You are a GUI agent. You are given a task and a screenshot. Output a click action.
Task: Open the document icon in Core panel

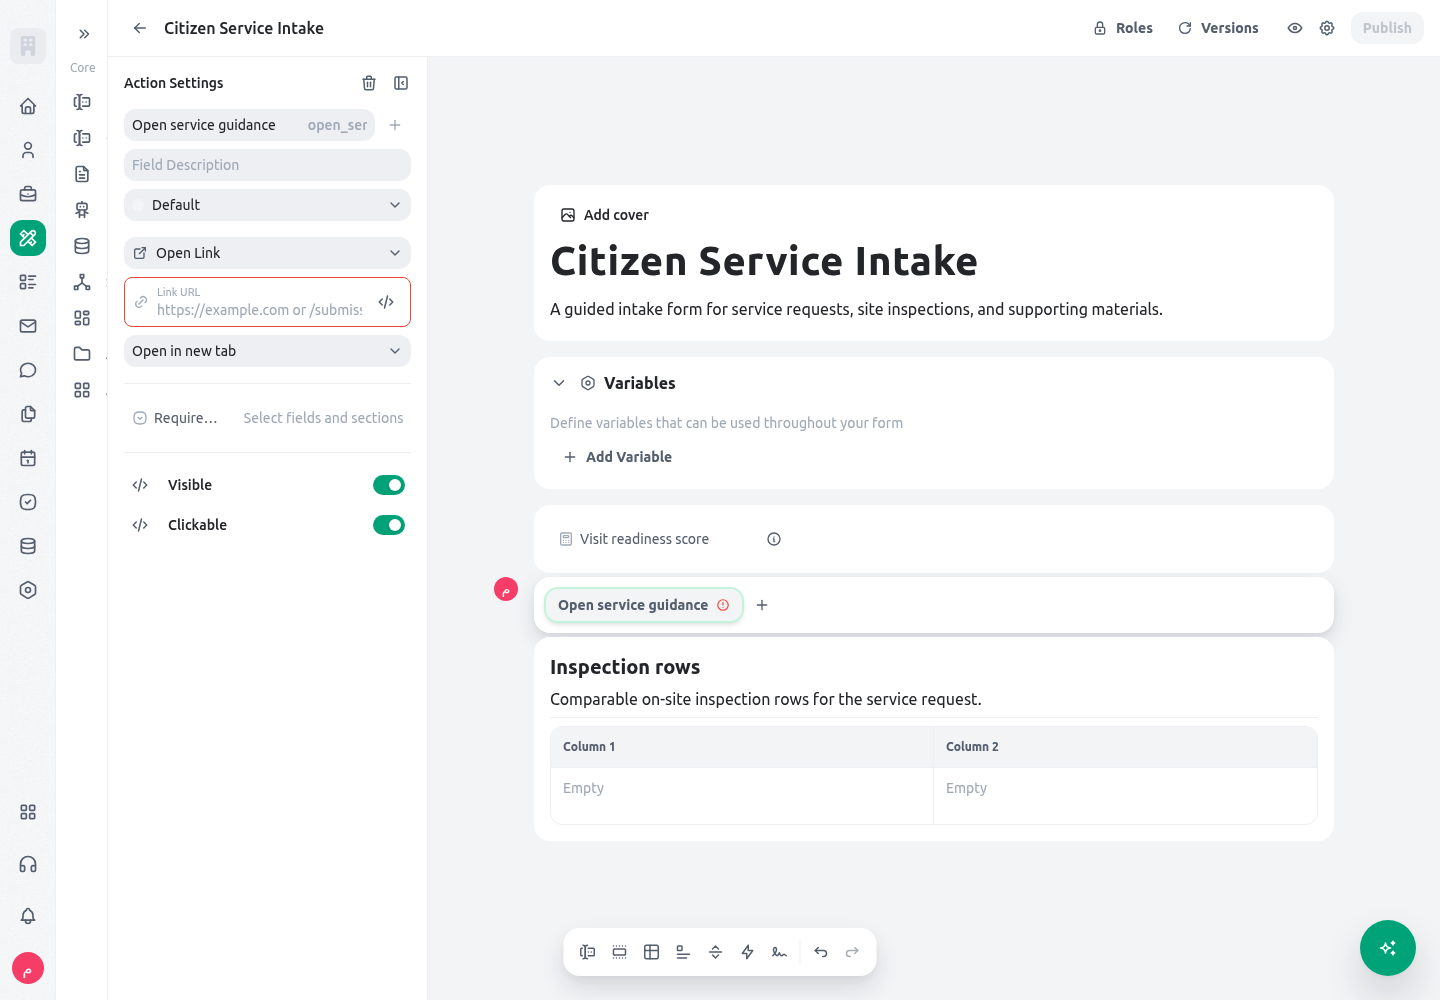pos(82,174)
